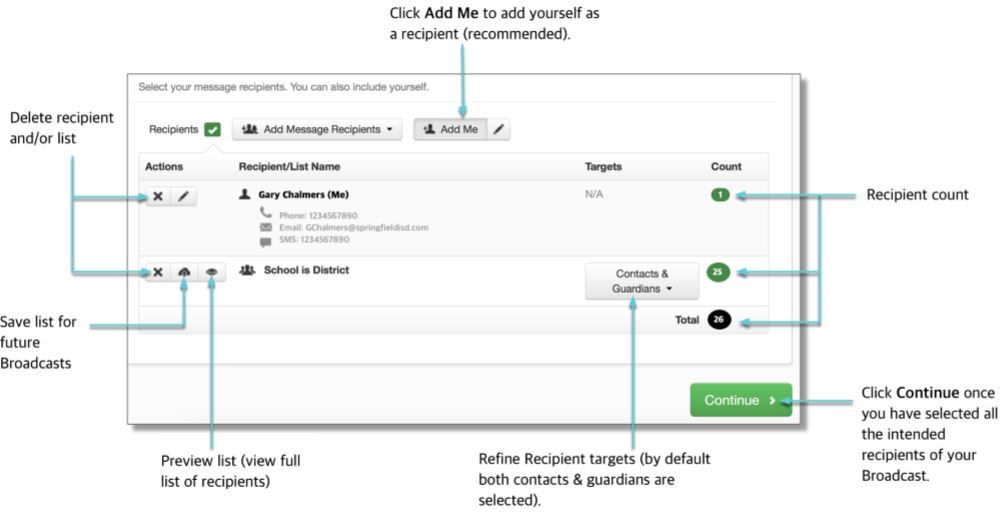Click the Count column header
This screenshot has height=525, width=1003.
coord(725,166)
